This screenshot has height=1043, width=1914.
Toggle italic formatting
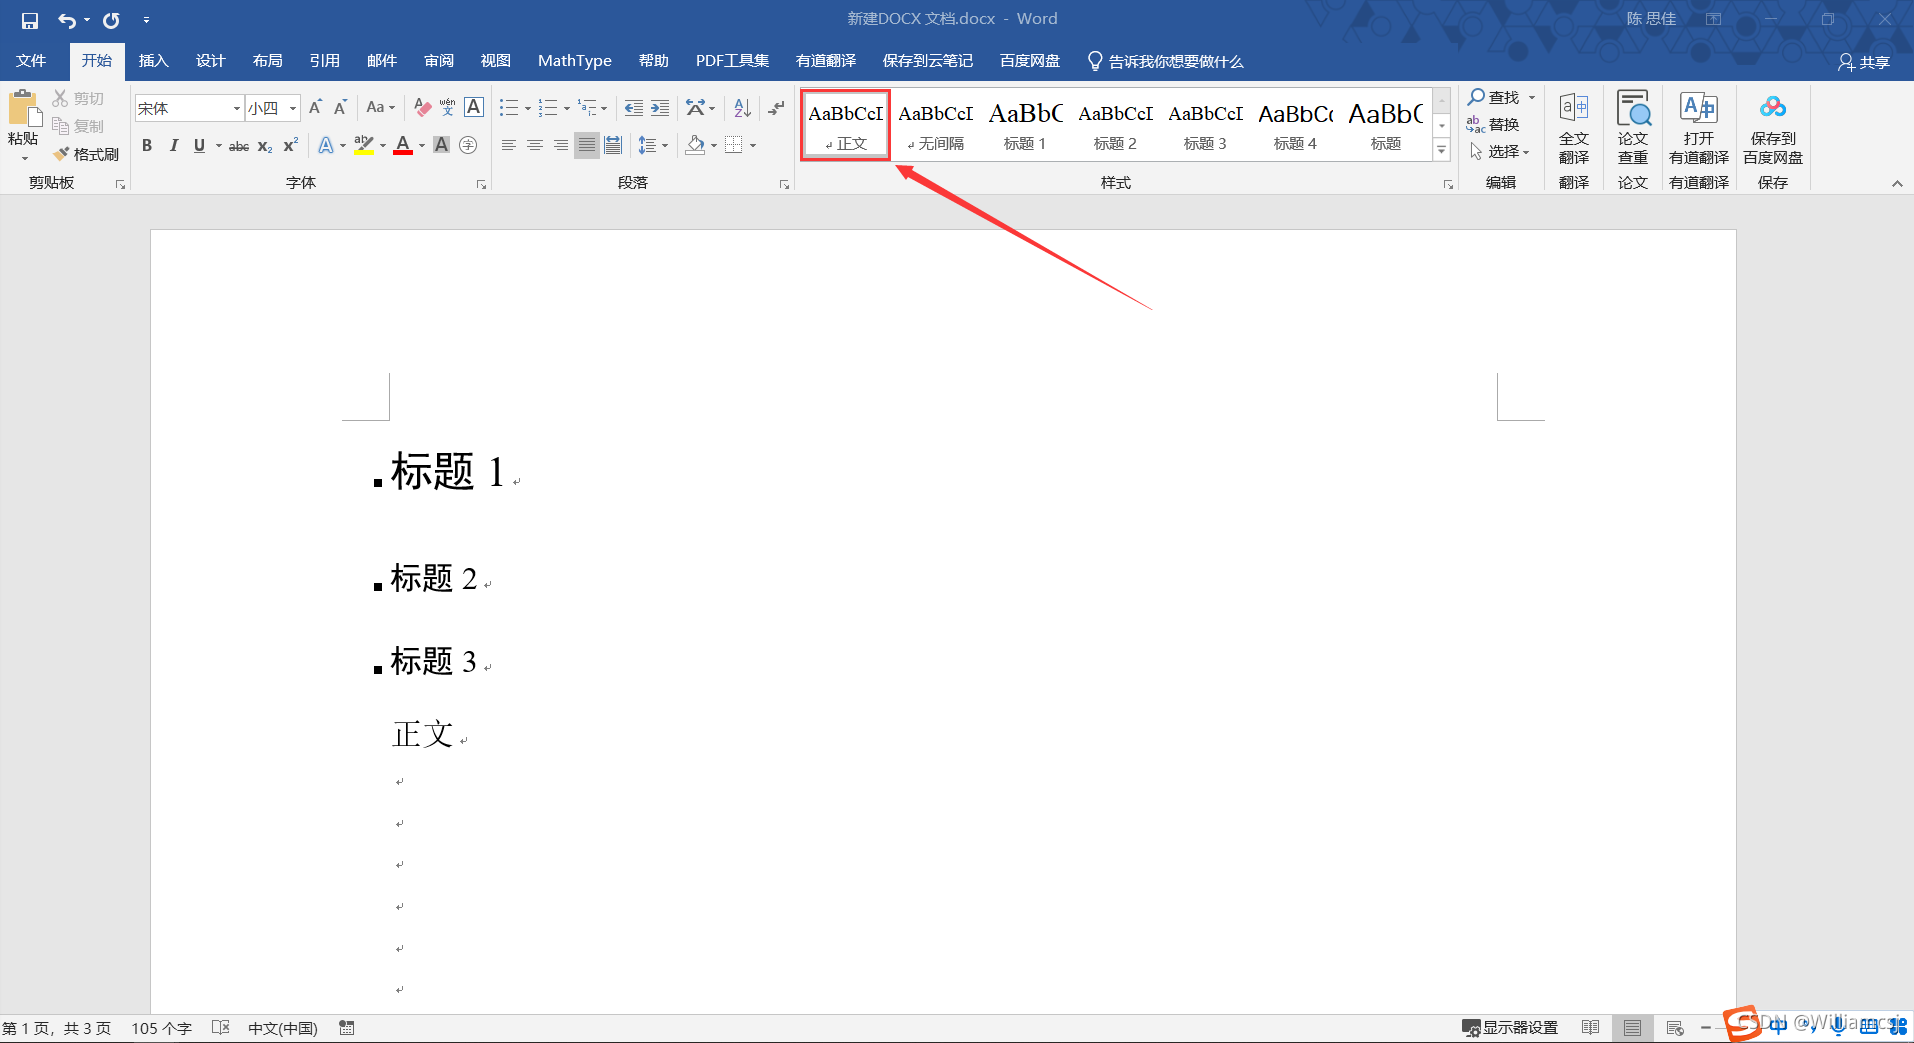coord(173,145)
